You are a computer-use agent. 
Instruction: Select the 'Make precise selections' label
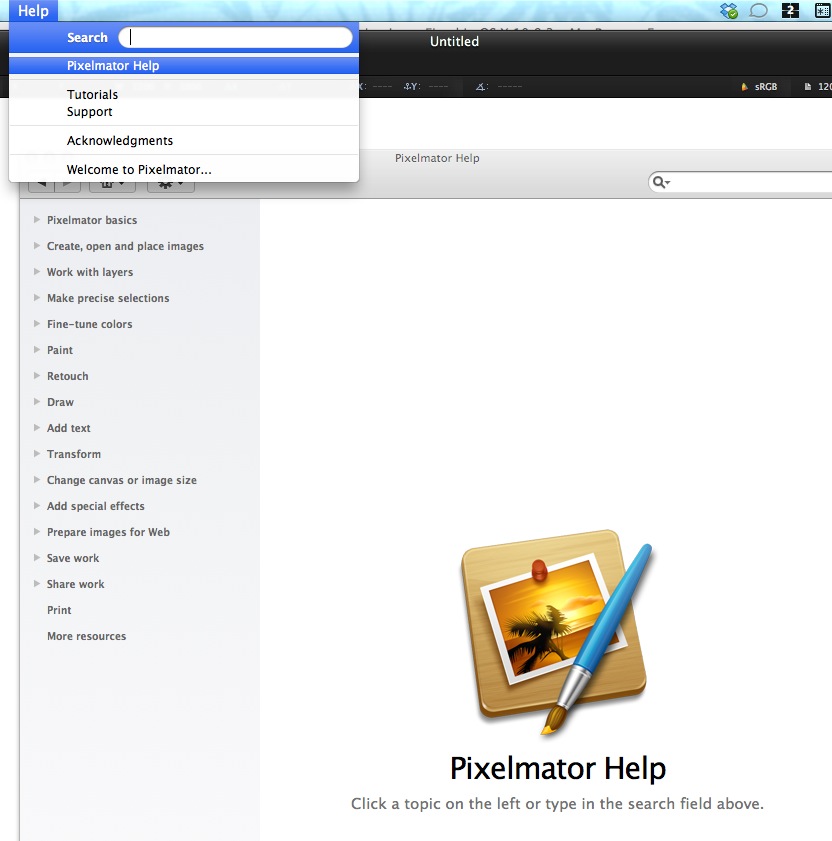pyautogui.click(x=108, y=298)
